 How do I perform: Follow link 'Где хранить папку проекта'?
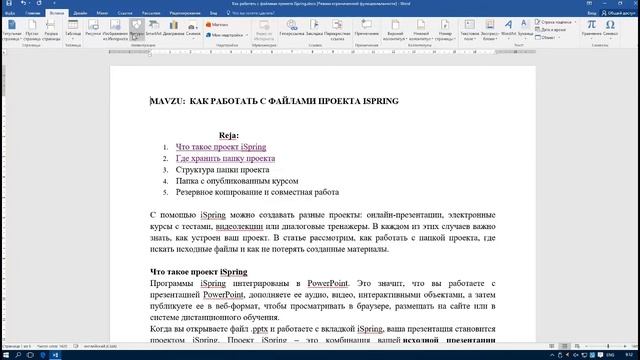225,158
